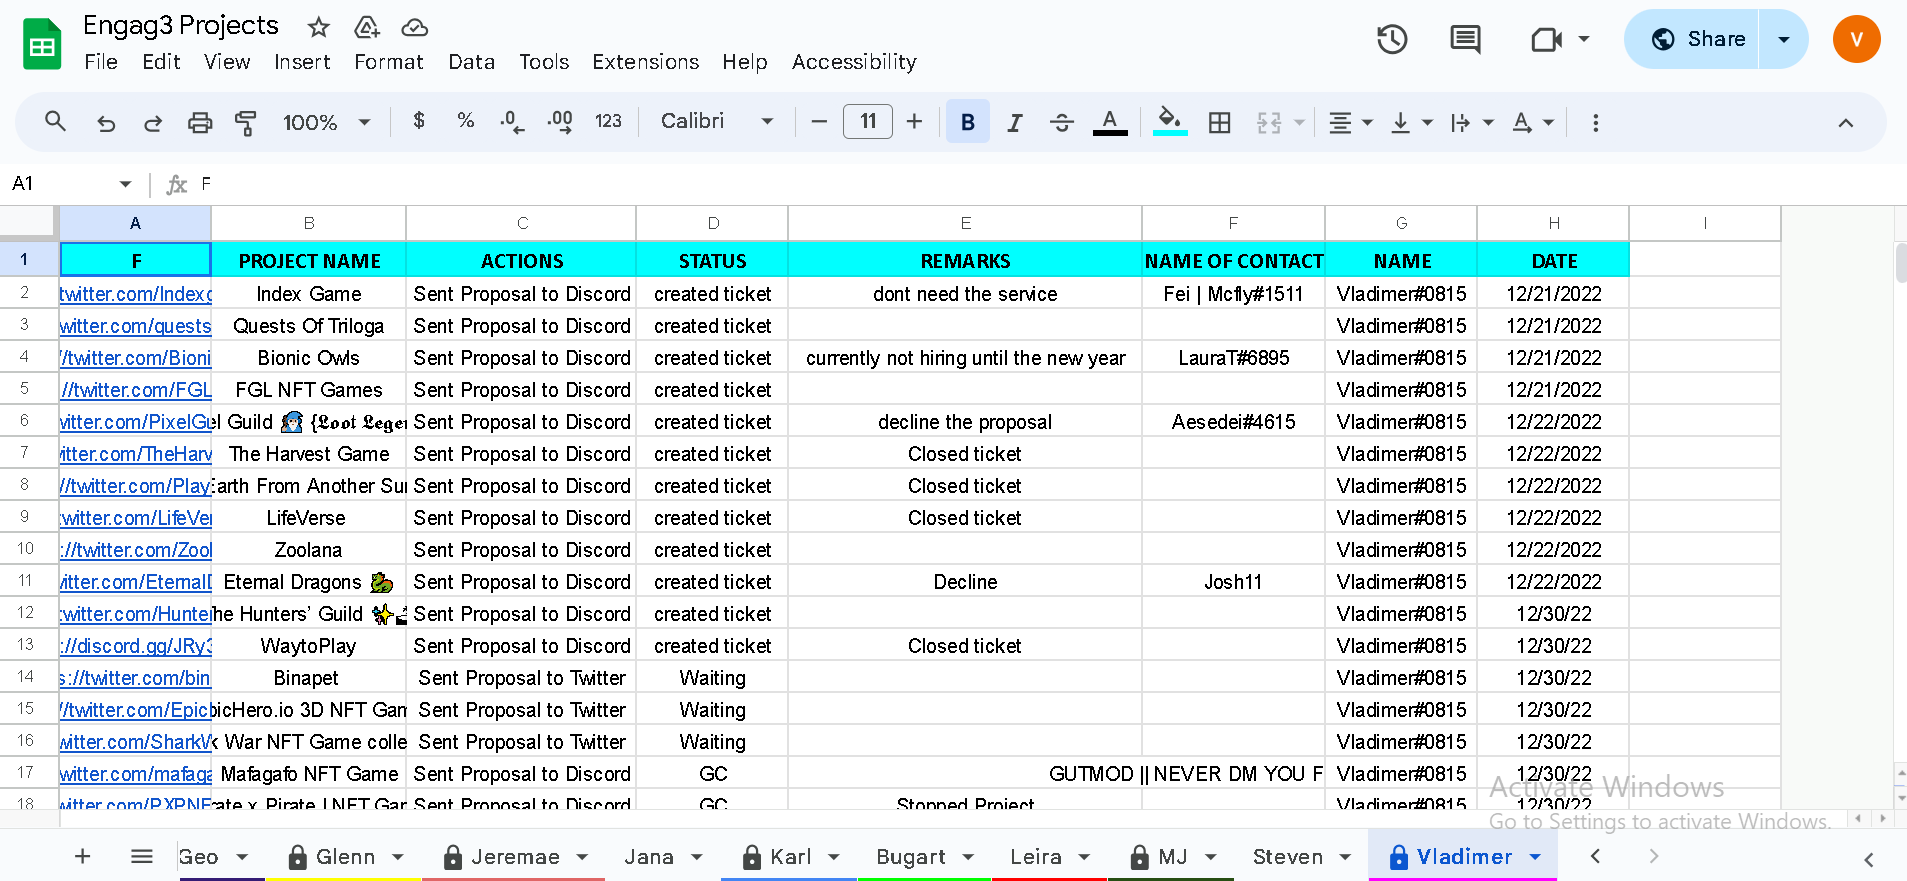
Task: Select the PROJECT NAME header cell
Action: point(309,261)
